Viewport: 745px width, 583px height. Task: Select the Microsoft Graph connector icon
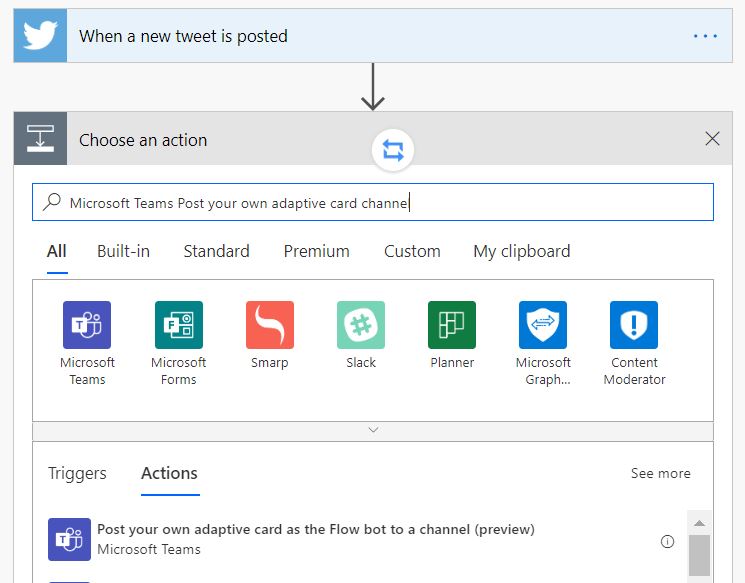click(543, 325)
